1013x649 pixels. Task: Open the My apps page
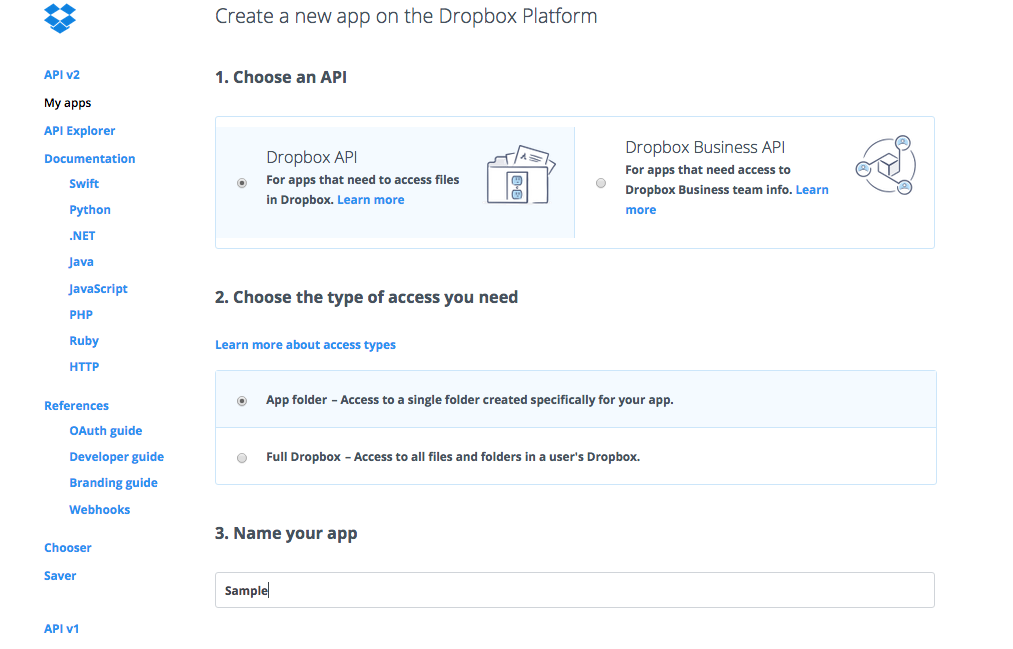tap(66, 102)
